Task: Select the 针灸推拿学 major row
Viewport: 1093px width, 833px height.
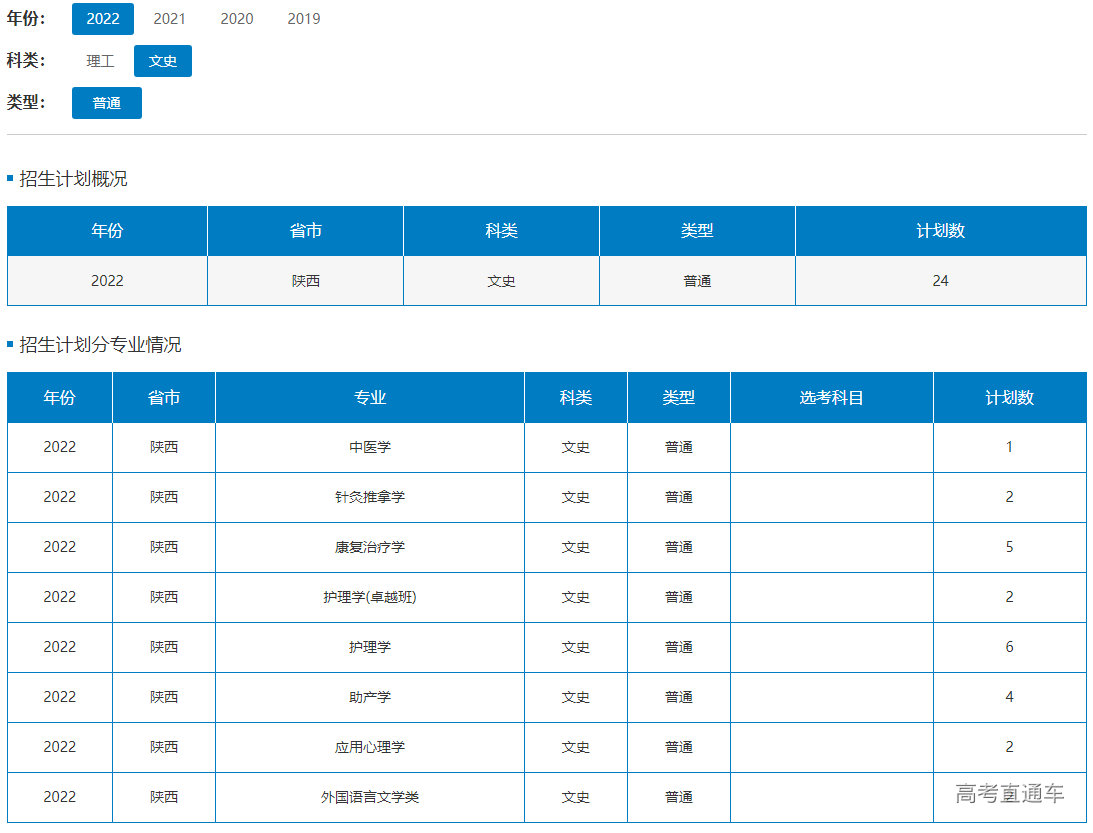Action: (x=370, y=498)
